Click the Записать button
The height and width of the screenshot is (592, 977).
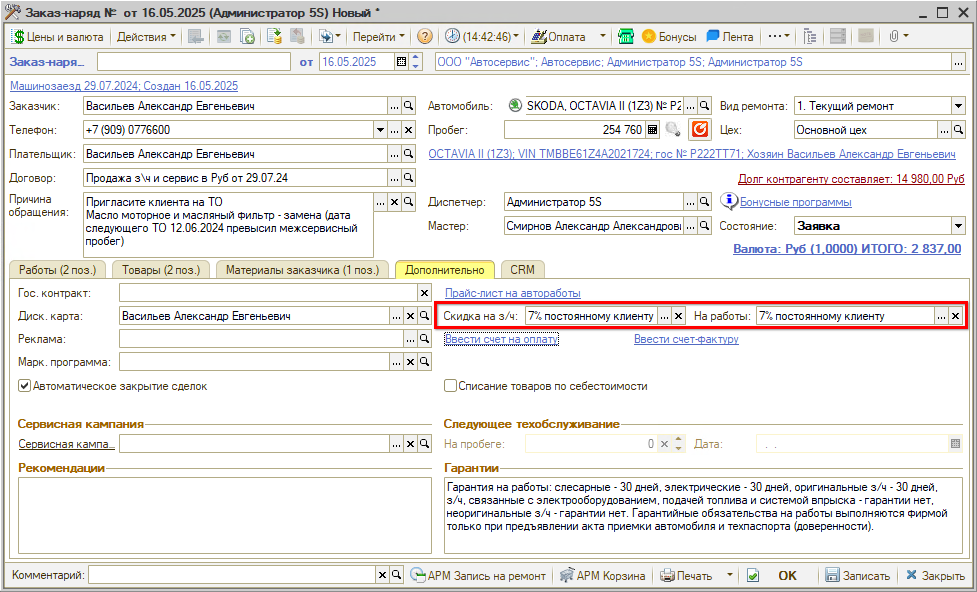tap(857, 576)
